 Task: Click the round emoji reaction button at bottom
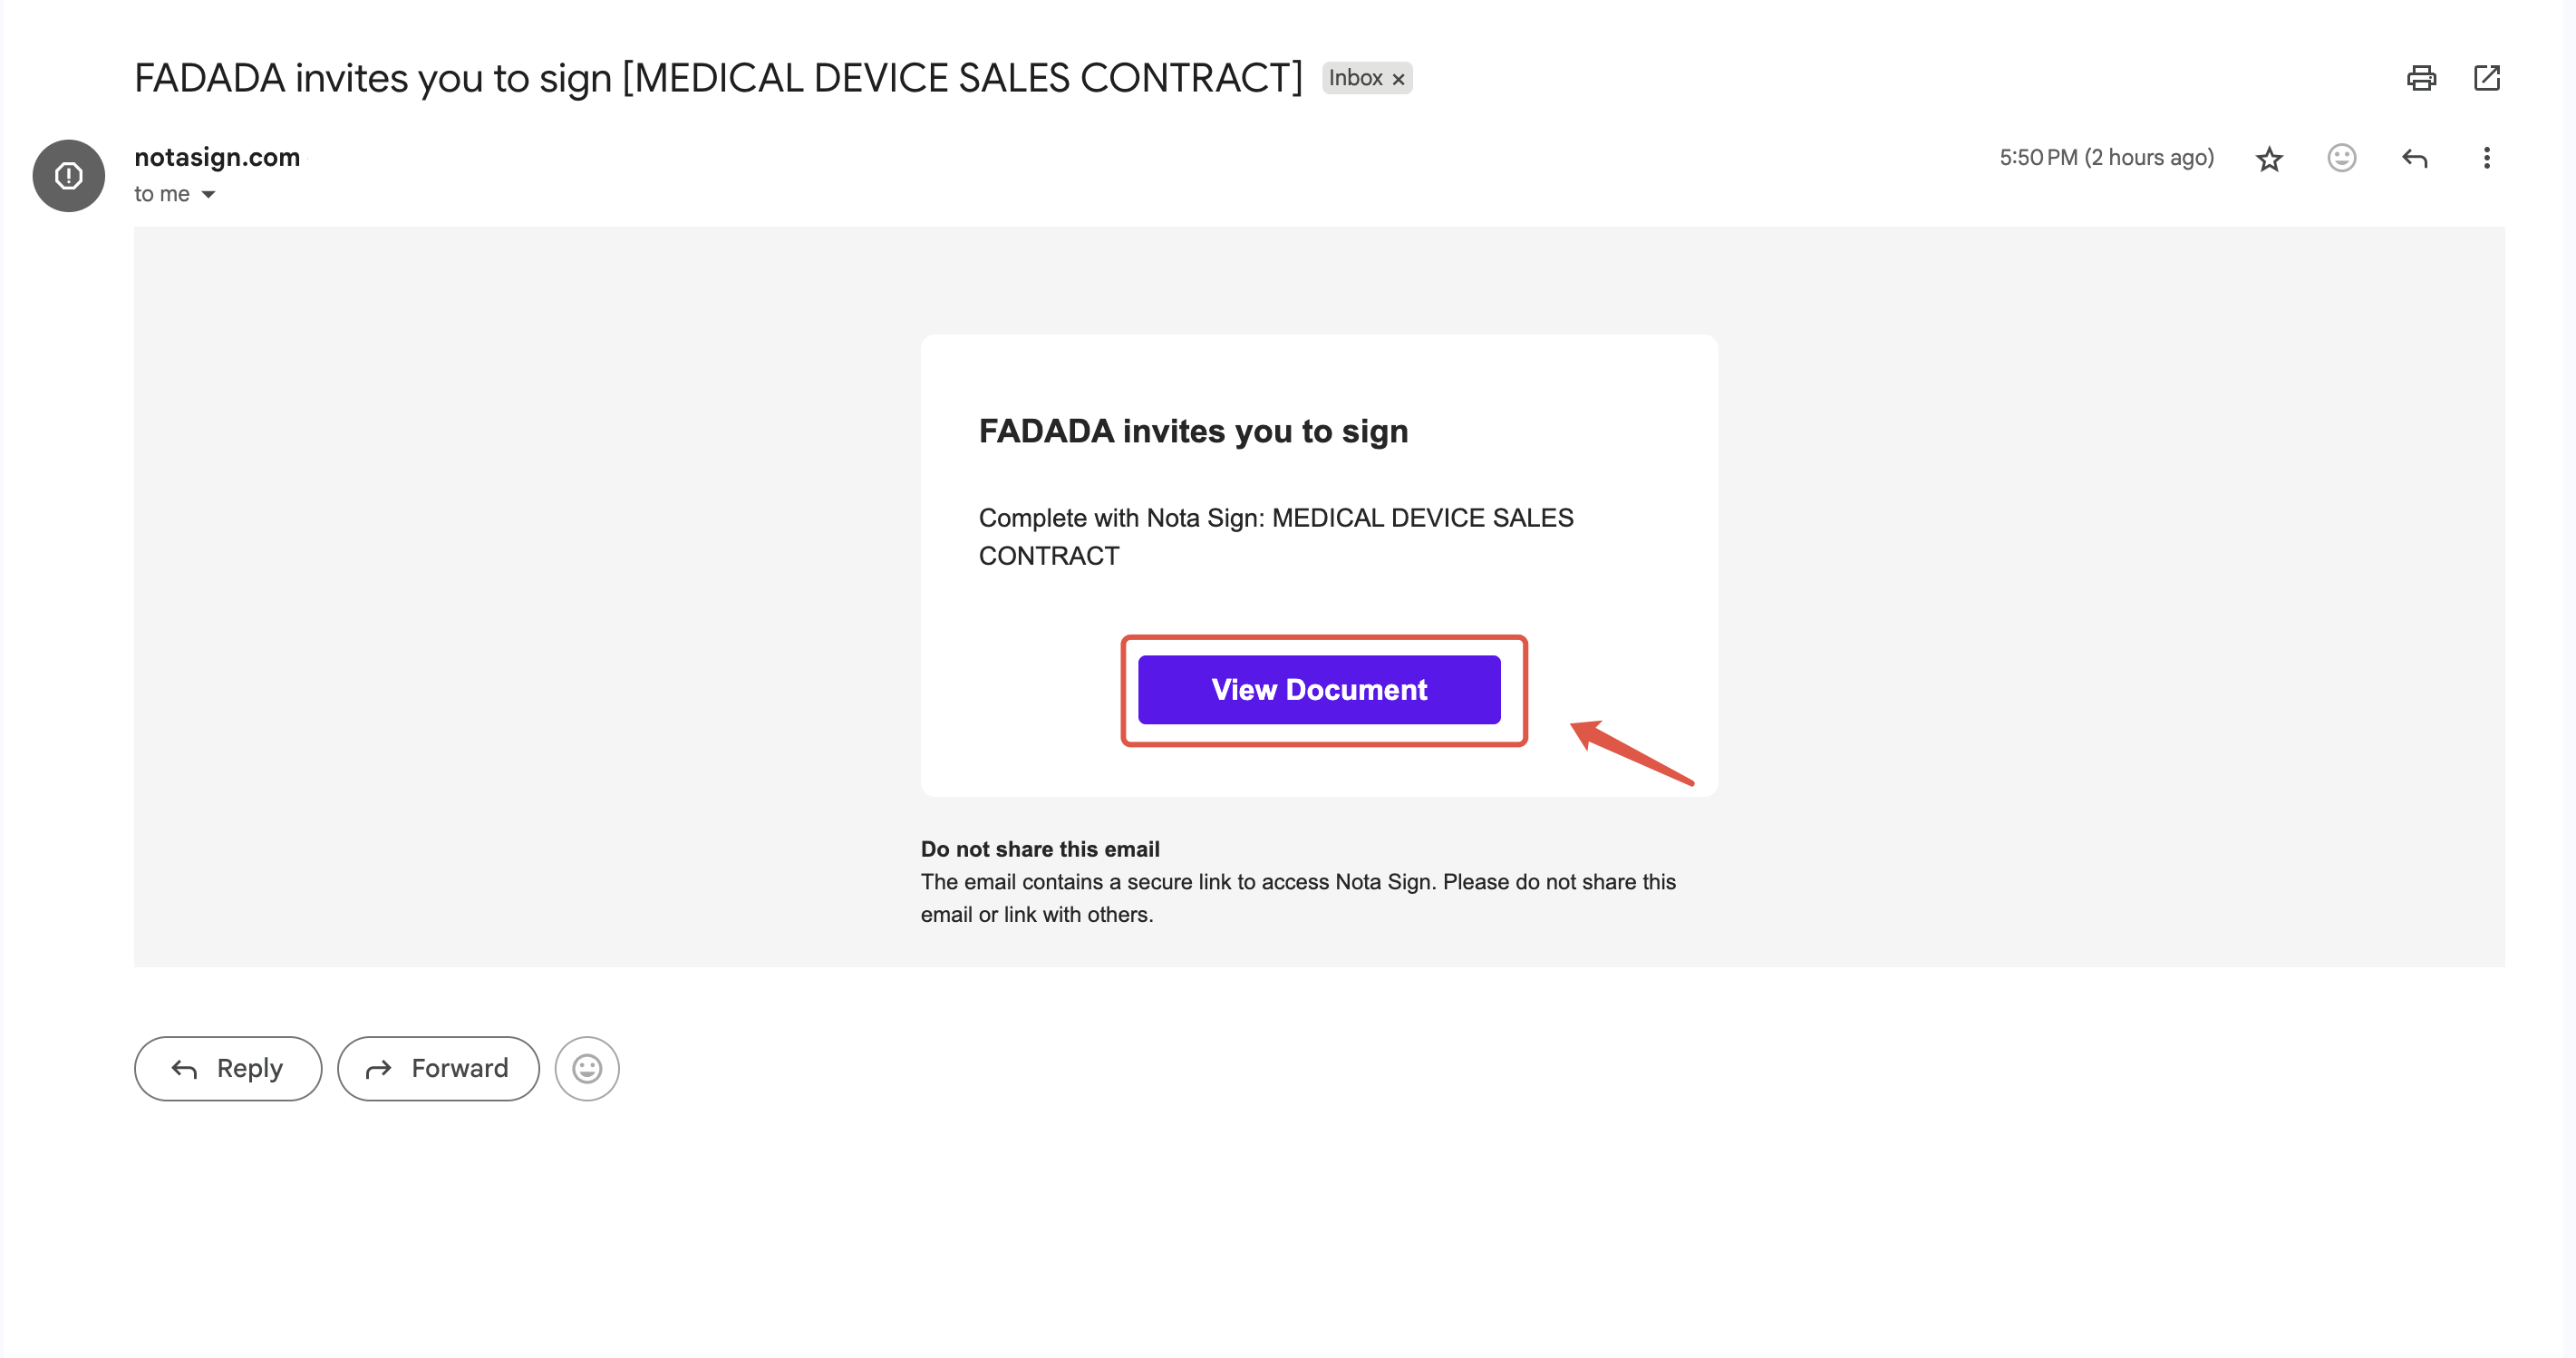coord(587,1068)
